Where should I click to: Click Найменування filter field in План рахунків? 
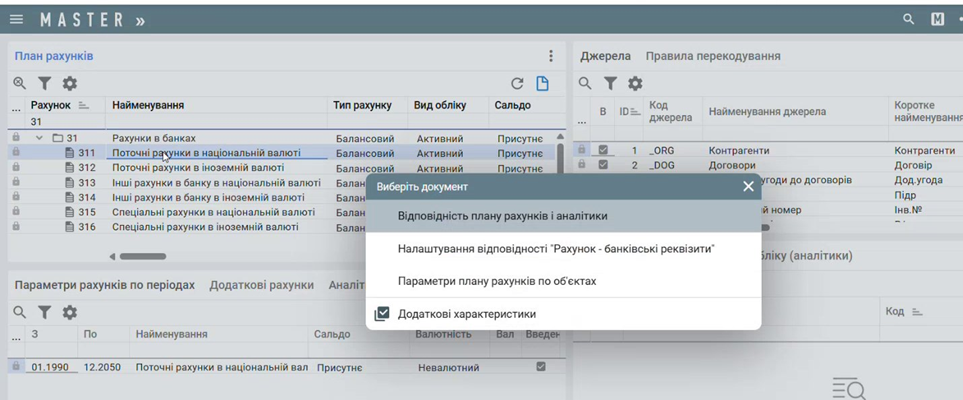216,122
